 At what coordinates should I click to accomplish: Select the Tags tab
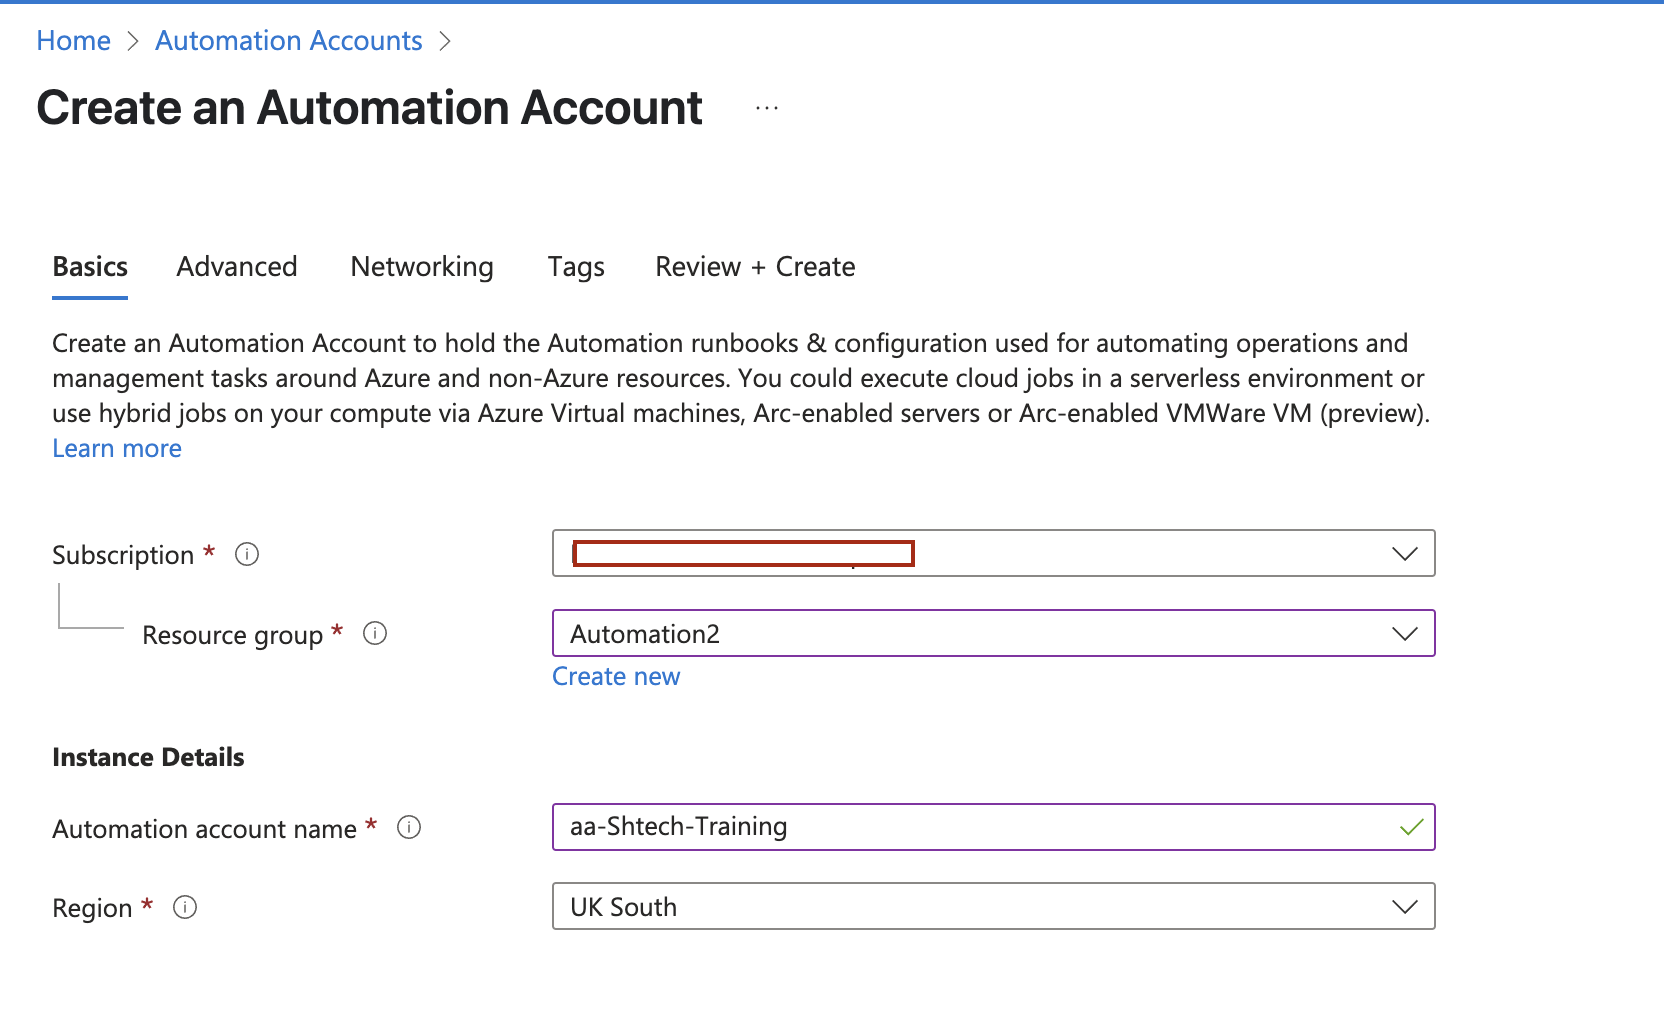click(576, 266)
